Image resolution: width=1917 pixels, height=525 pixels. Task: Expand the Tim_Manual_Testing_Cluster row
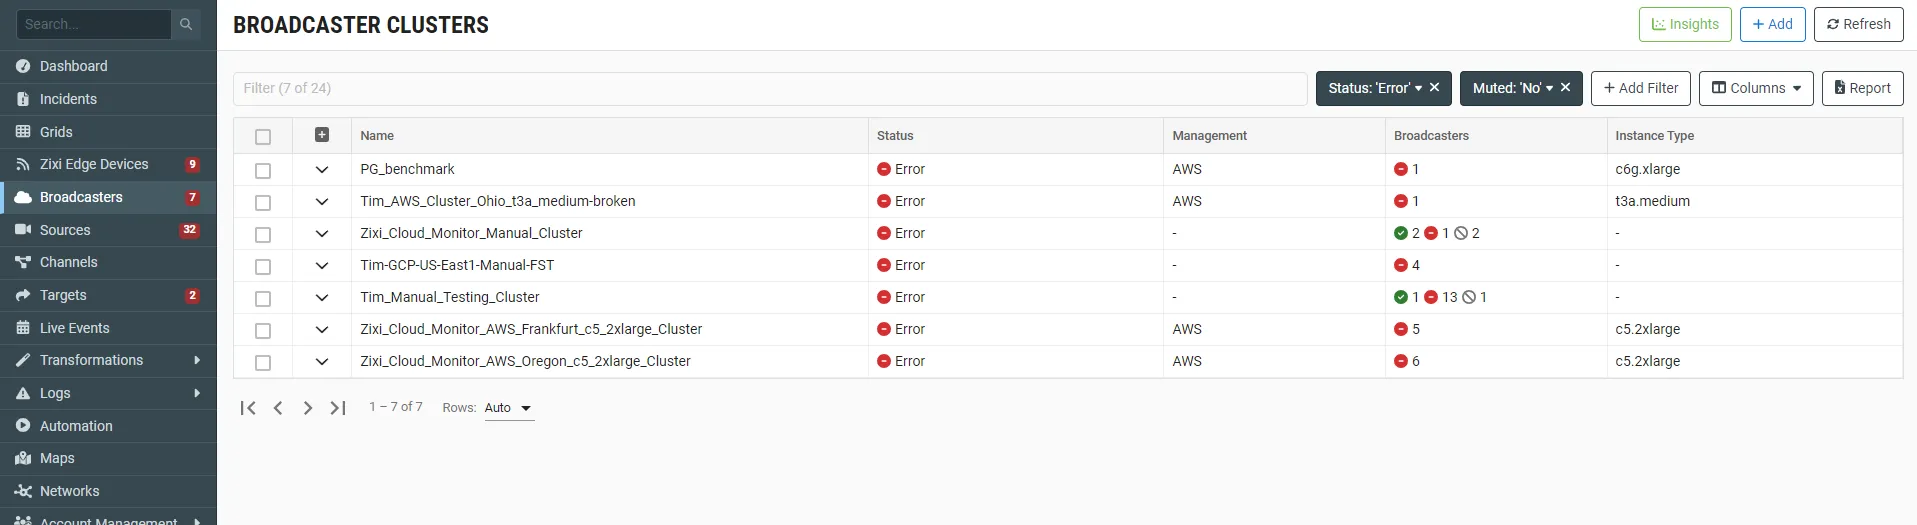(x=322, y=298)
